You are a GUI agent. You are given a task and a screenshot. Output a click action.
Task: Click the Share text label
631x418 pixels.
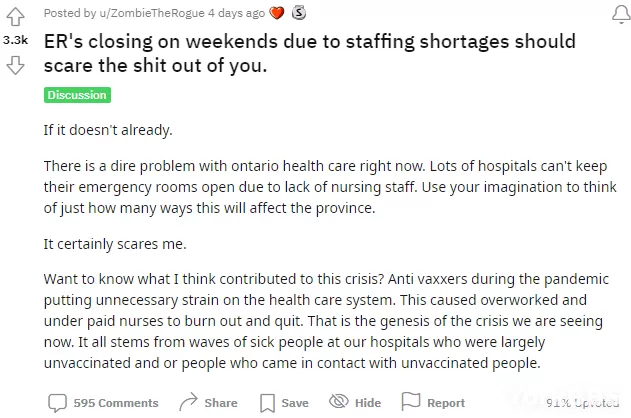pyautogui.click(x=221, y=403)
